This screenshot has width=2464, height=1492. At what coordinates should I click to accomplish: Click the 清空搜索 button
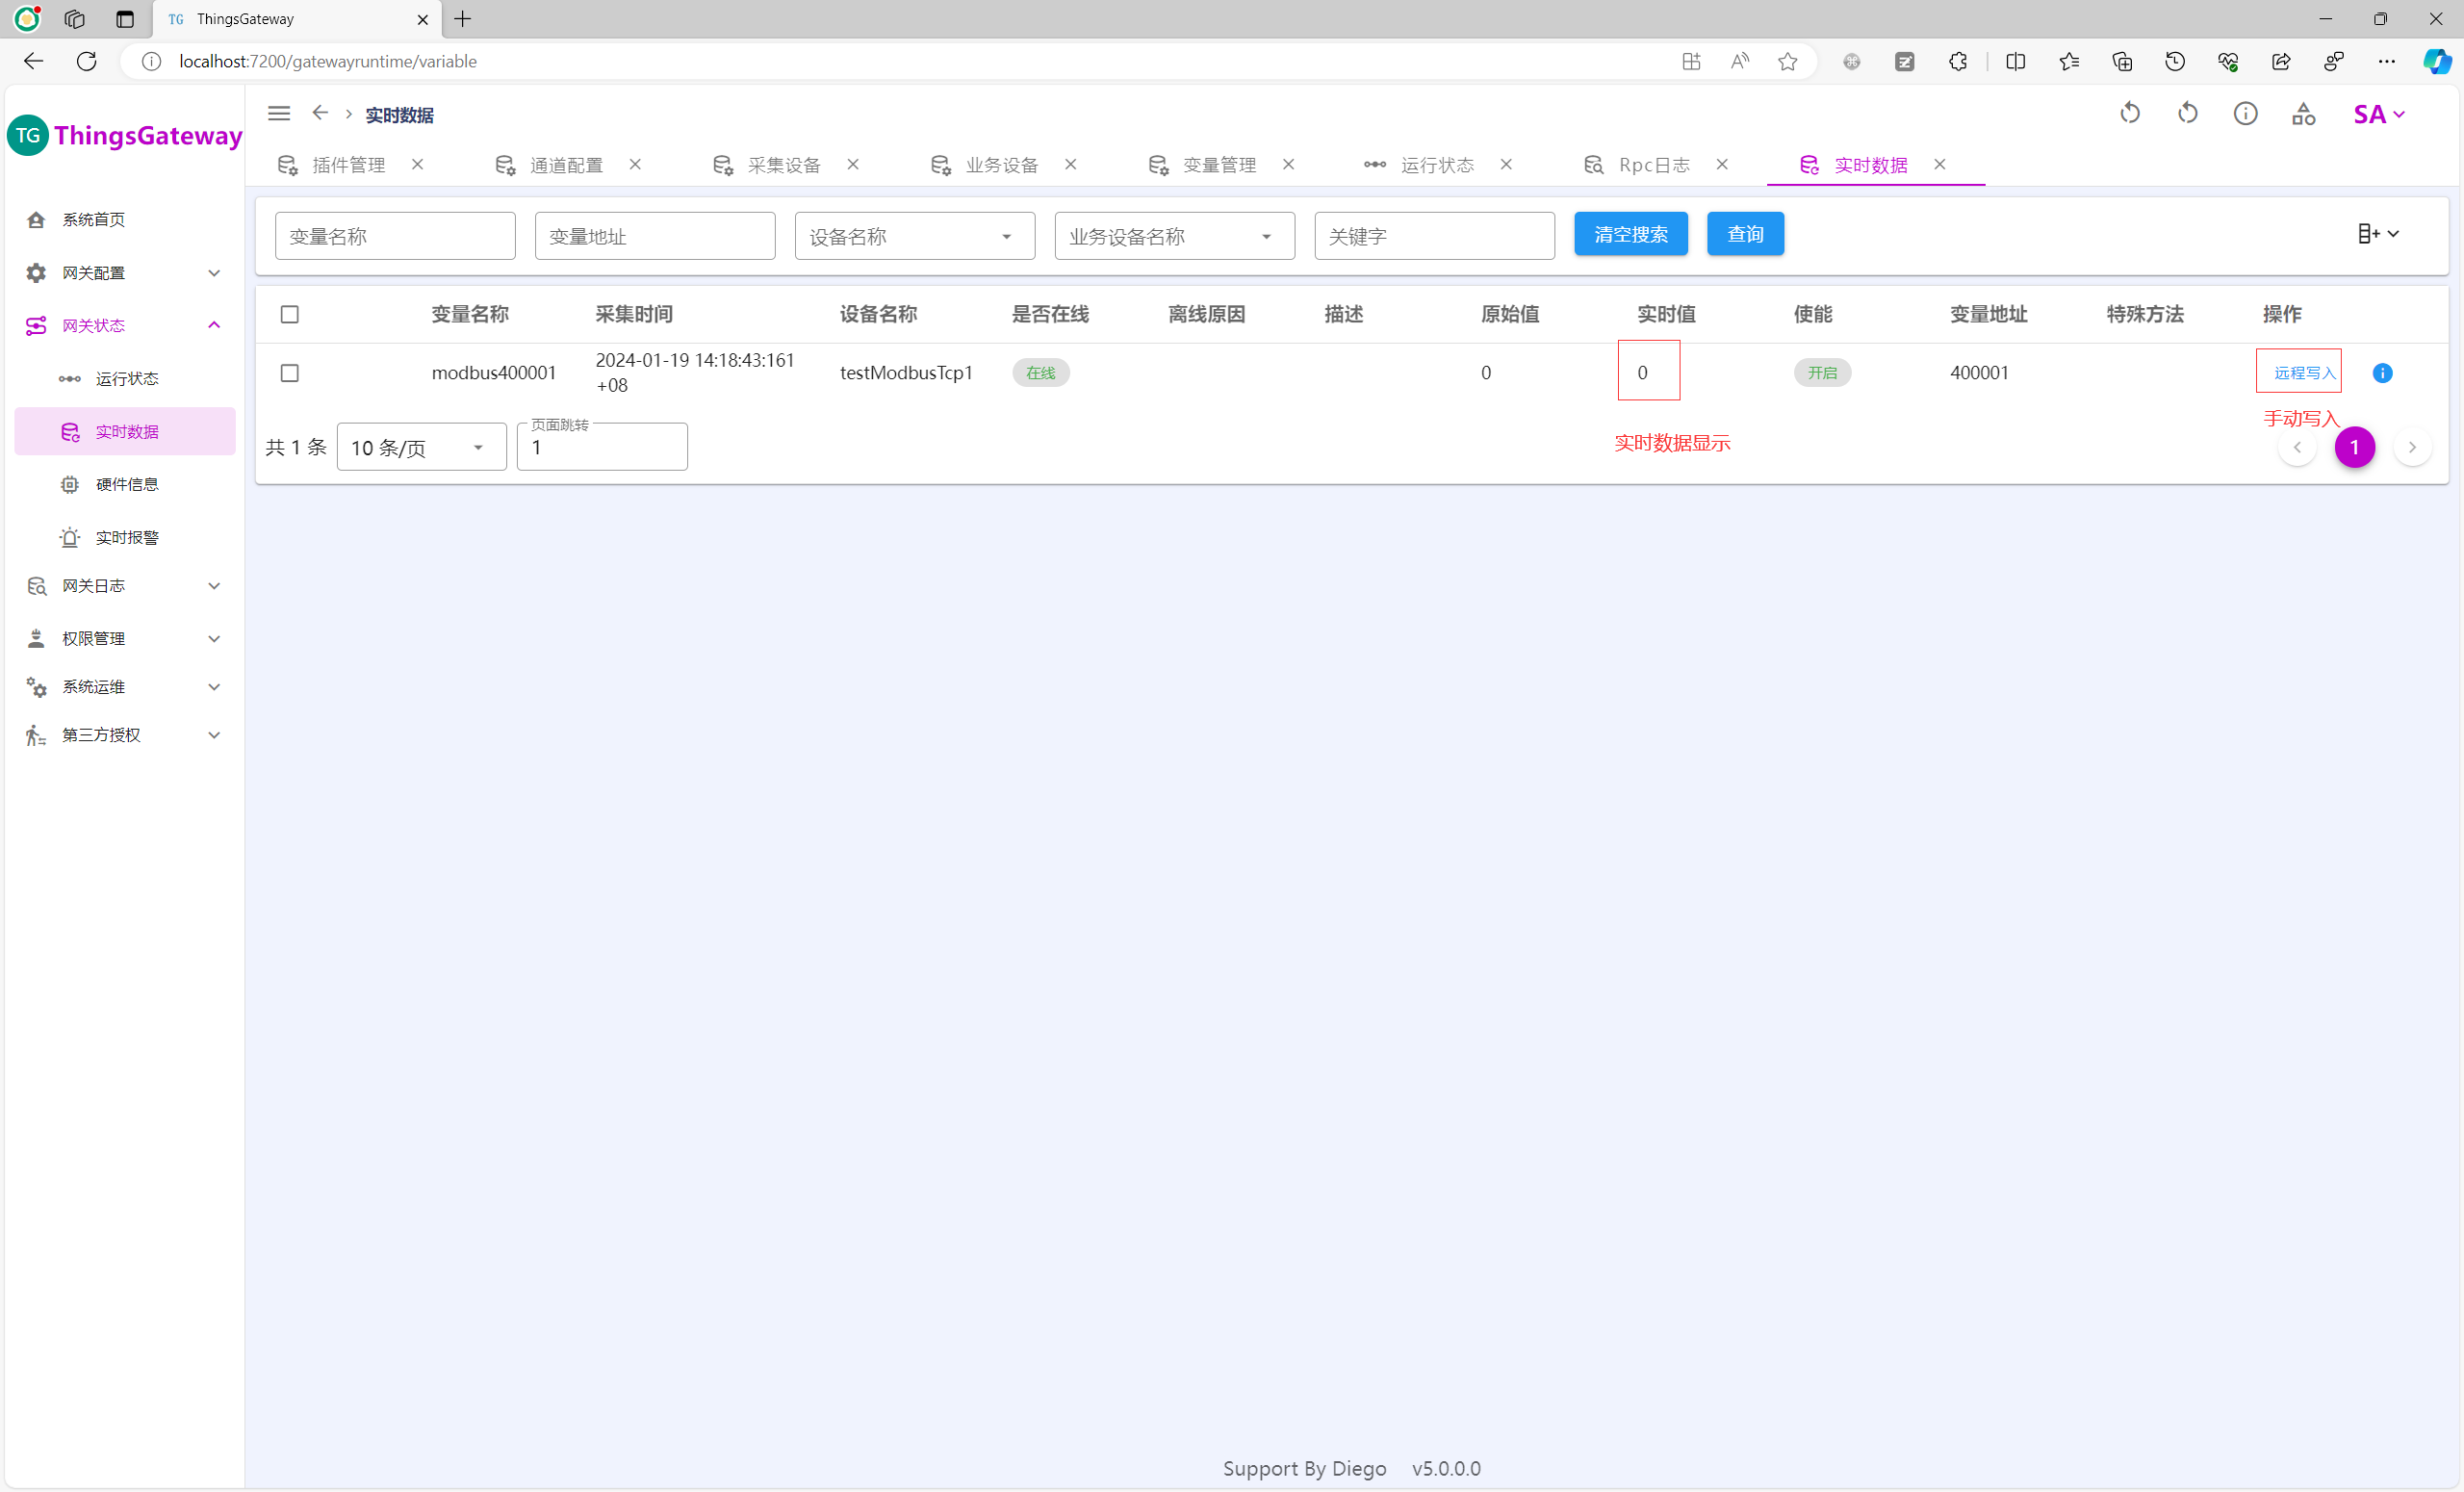[x=1630, y=234]
